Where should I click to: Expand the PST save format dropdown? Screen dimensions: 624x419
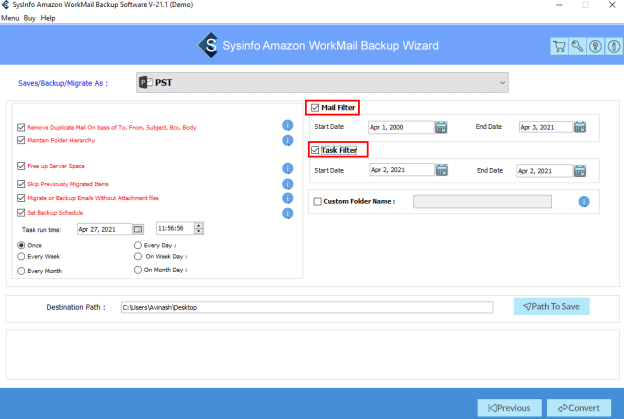point(322,83)
